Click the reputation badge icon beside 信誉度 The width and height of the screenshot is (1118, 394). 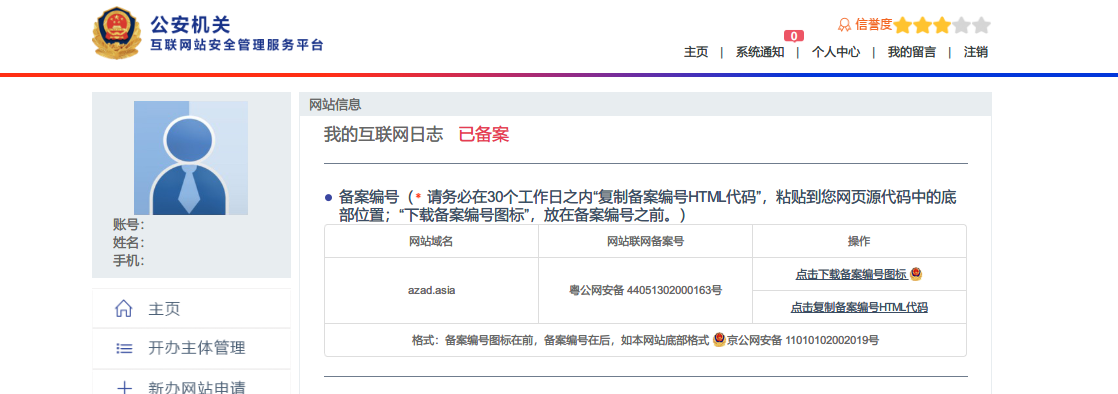(x=845, y=25)
